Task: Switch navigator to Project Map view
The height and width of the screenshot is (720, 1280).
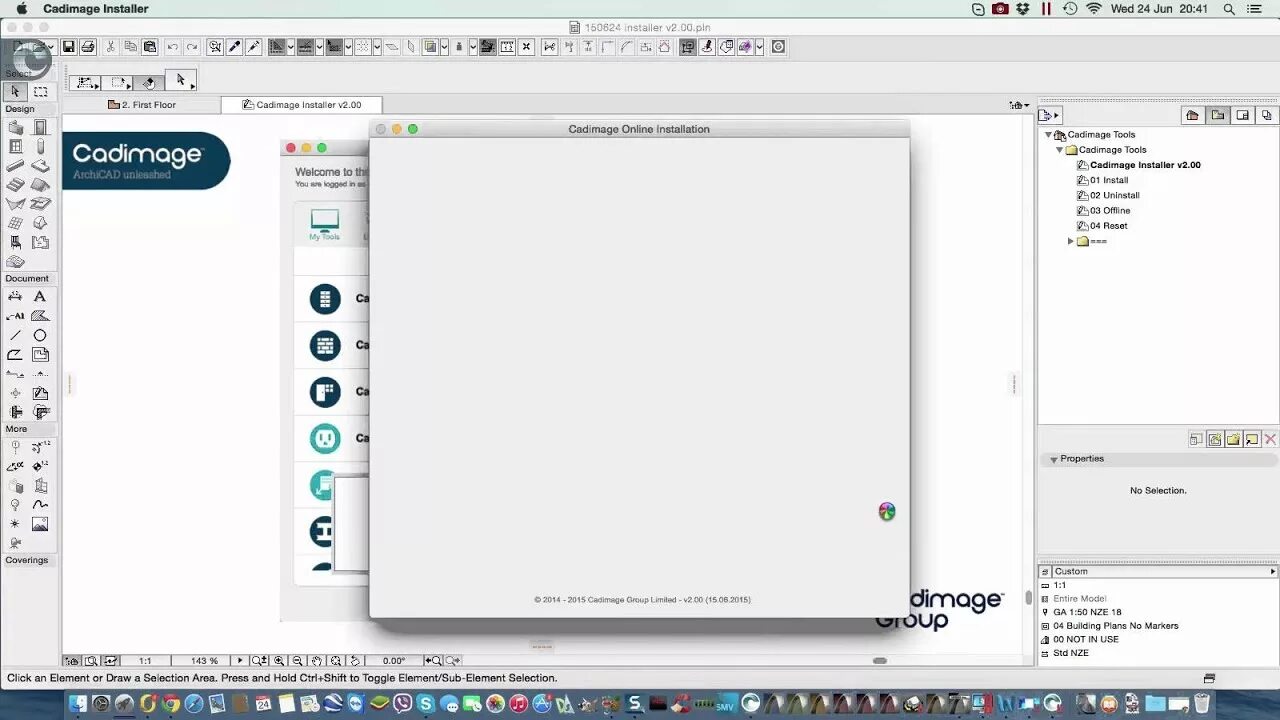Action: pos(1192,115)
